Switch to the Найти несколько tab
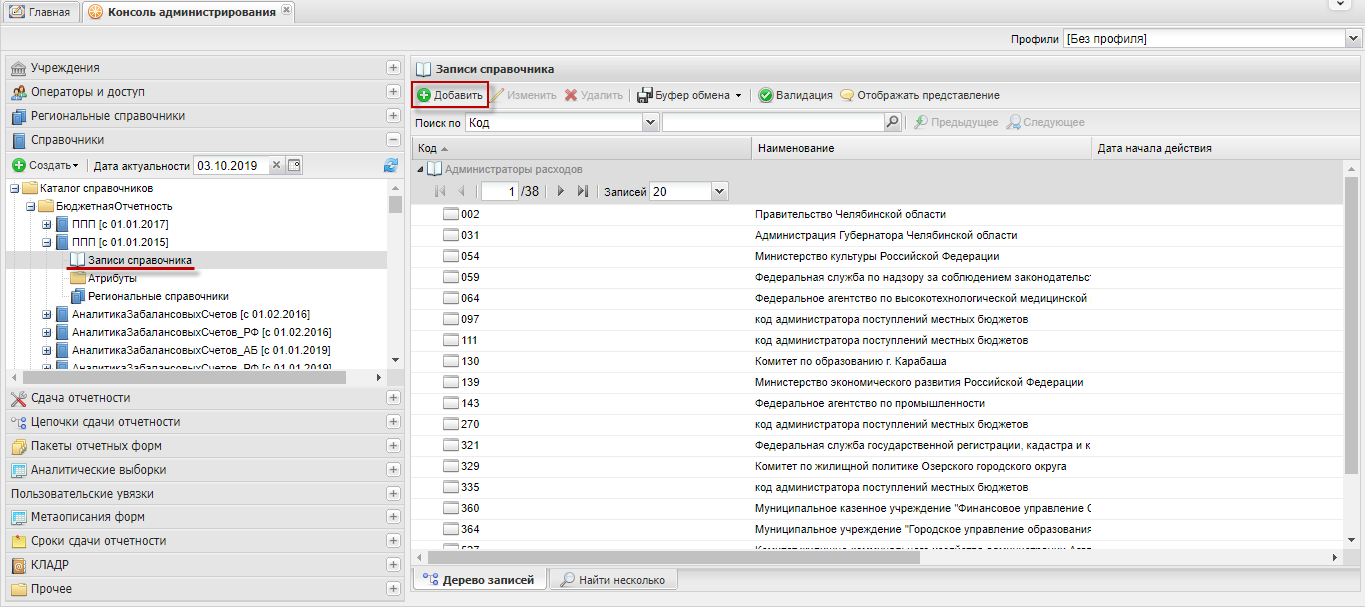Viewport: 1365px width, 607px height. (x=613, y=579)
